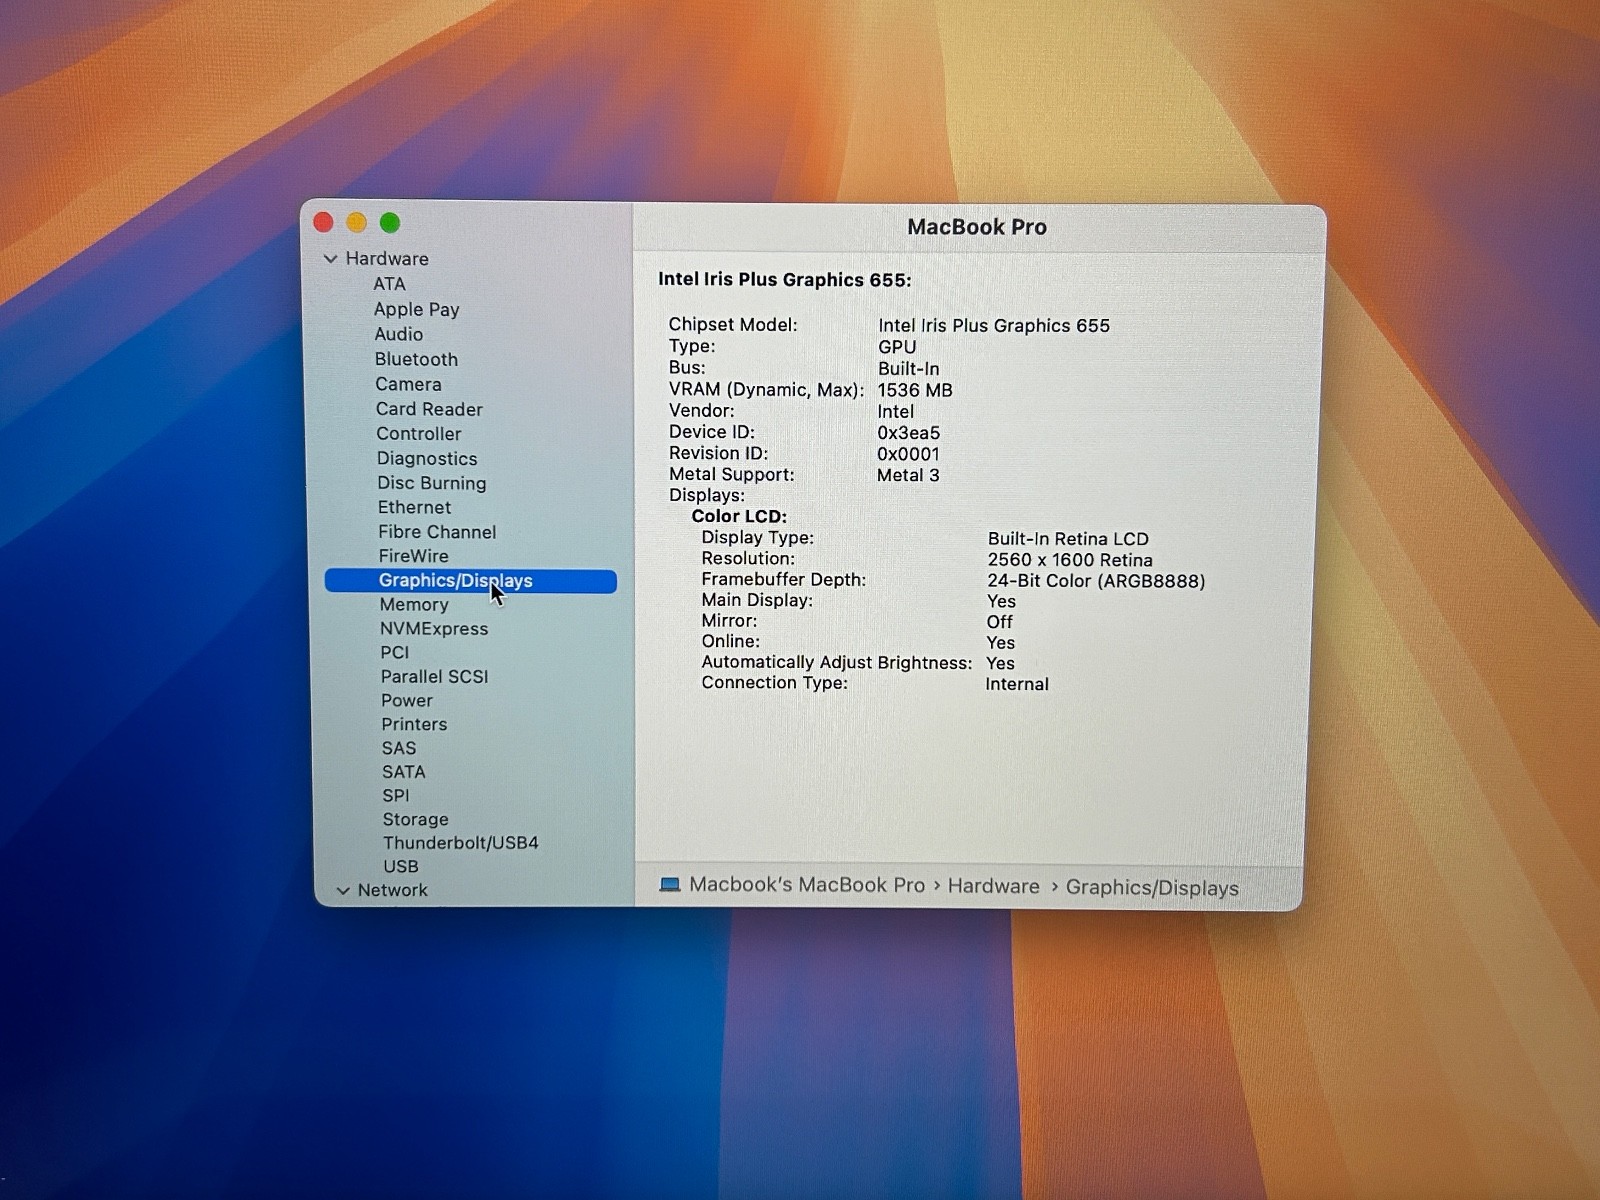The width and height of the screenshot is (1600, 1200).
Task: Click the 1536 MB VRAM value
Action: point(915,390)
